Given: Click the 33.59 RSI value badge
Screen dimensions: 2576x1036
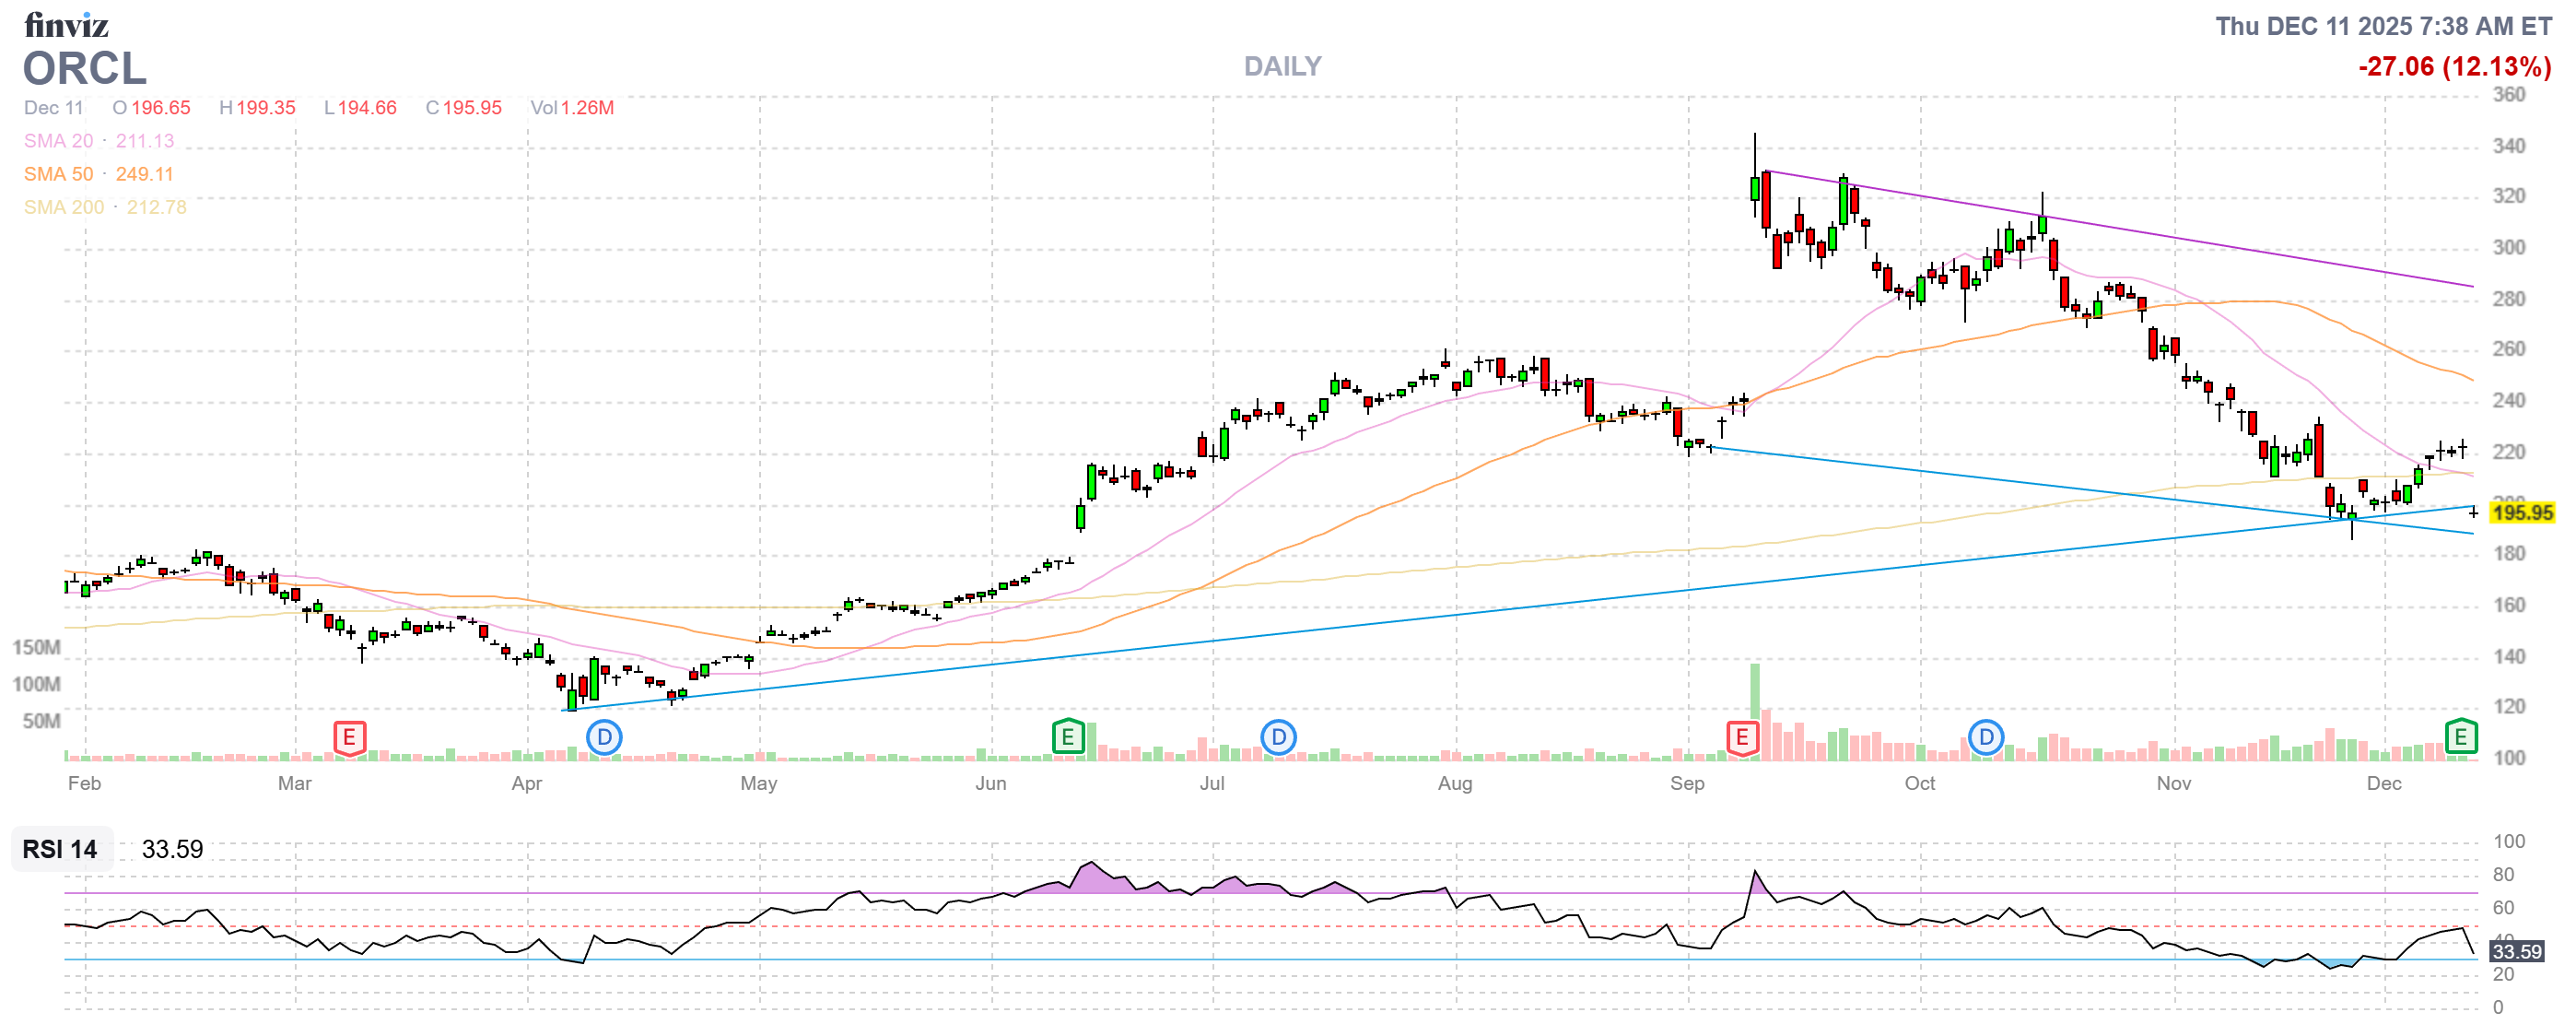Looking at the screenshot, I should (2516, 951).
